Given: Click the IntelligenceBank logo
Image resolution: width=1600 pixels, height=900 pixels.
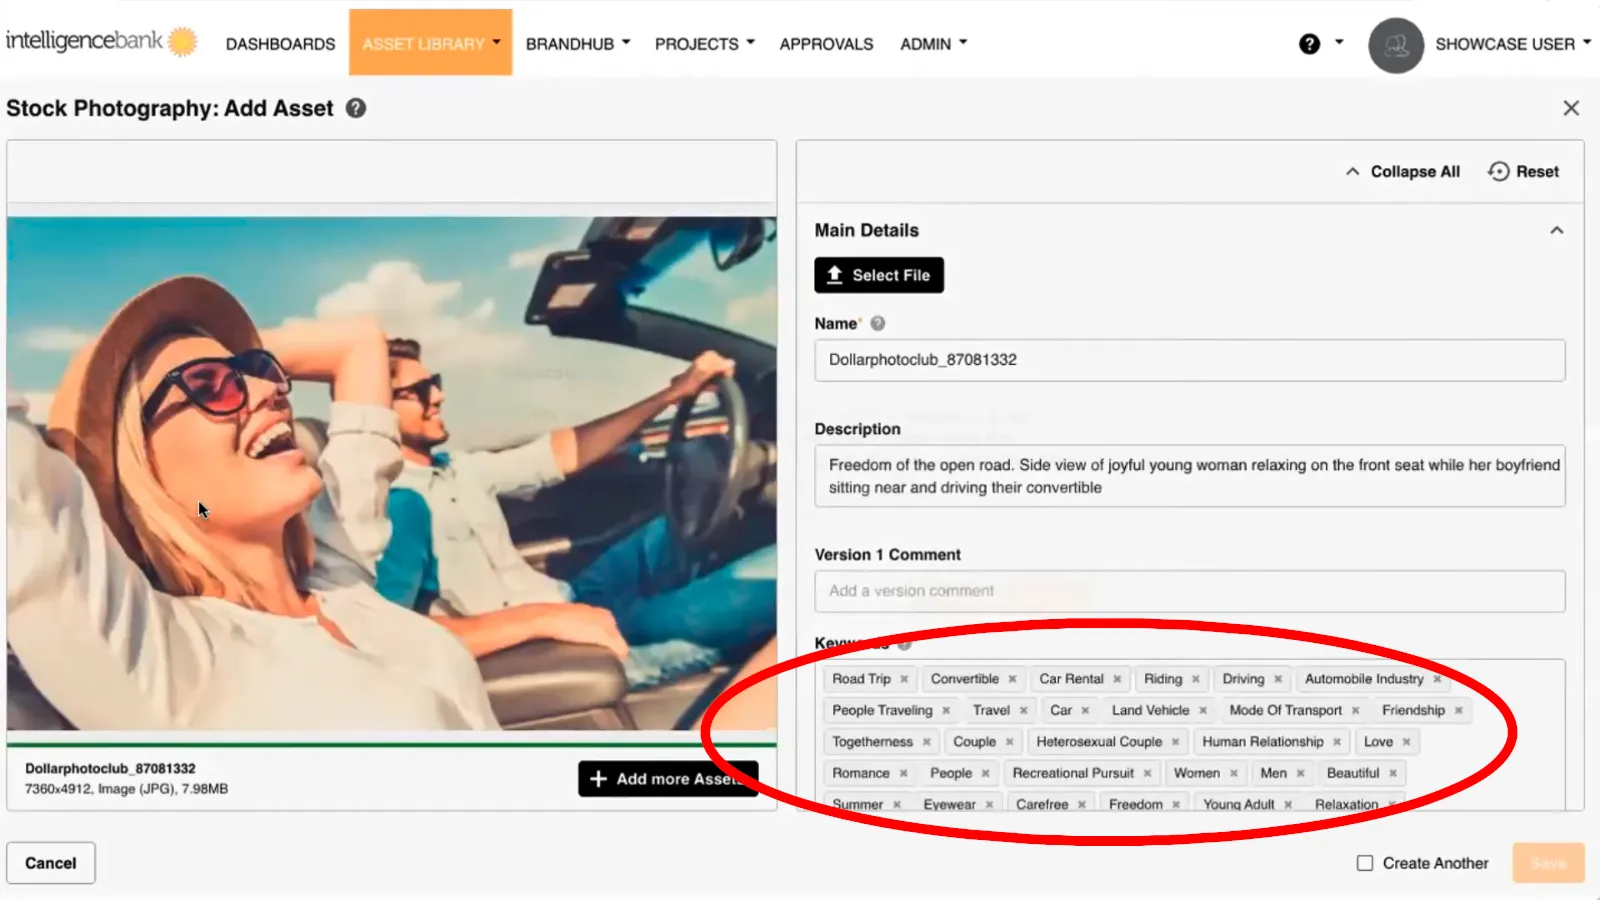Looking at the screenshot, I should [101, 41].
